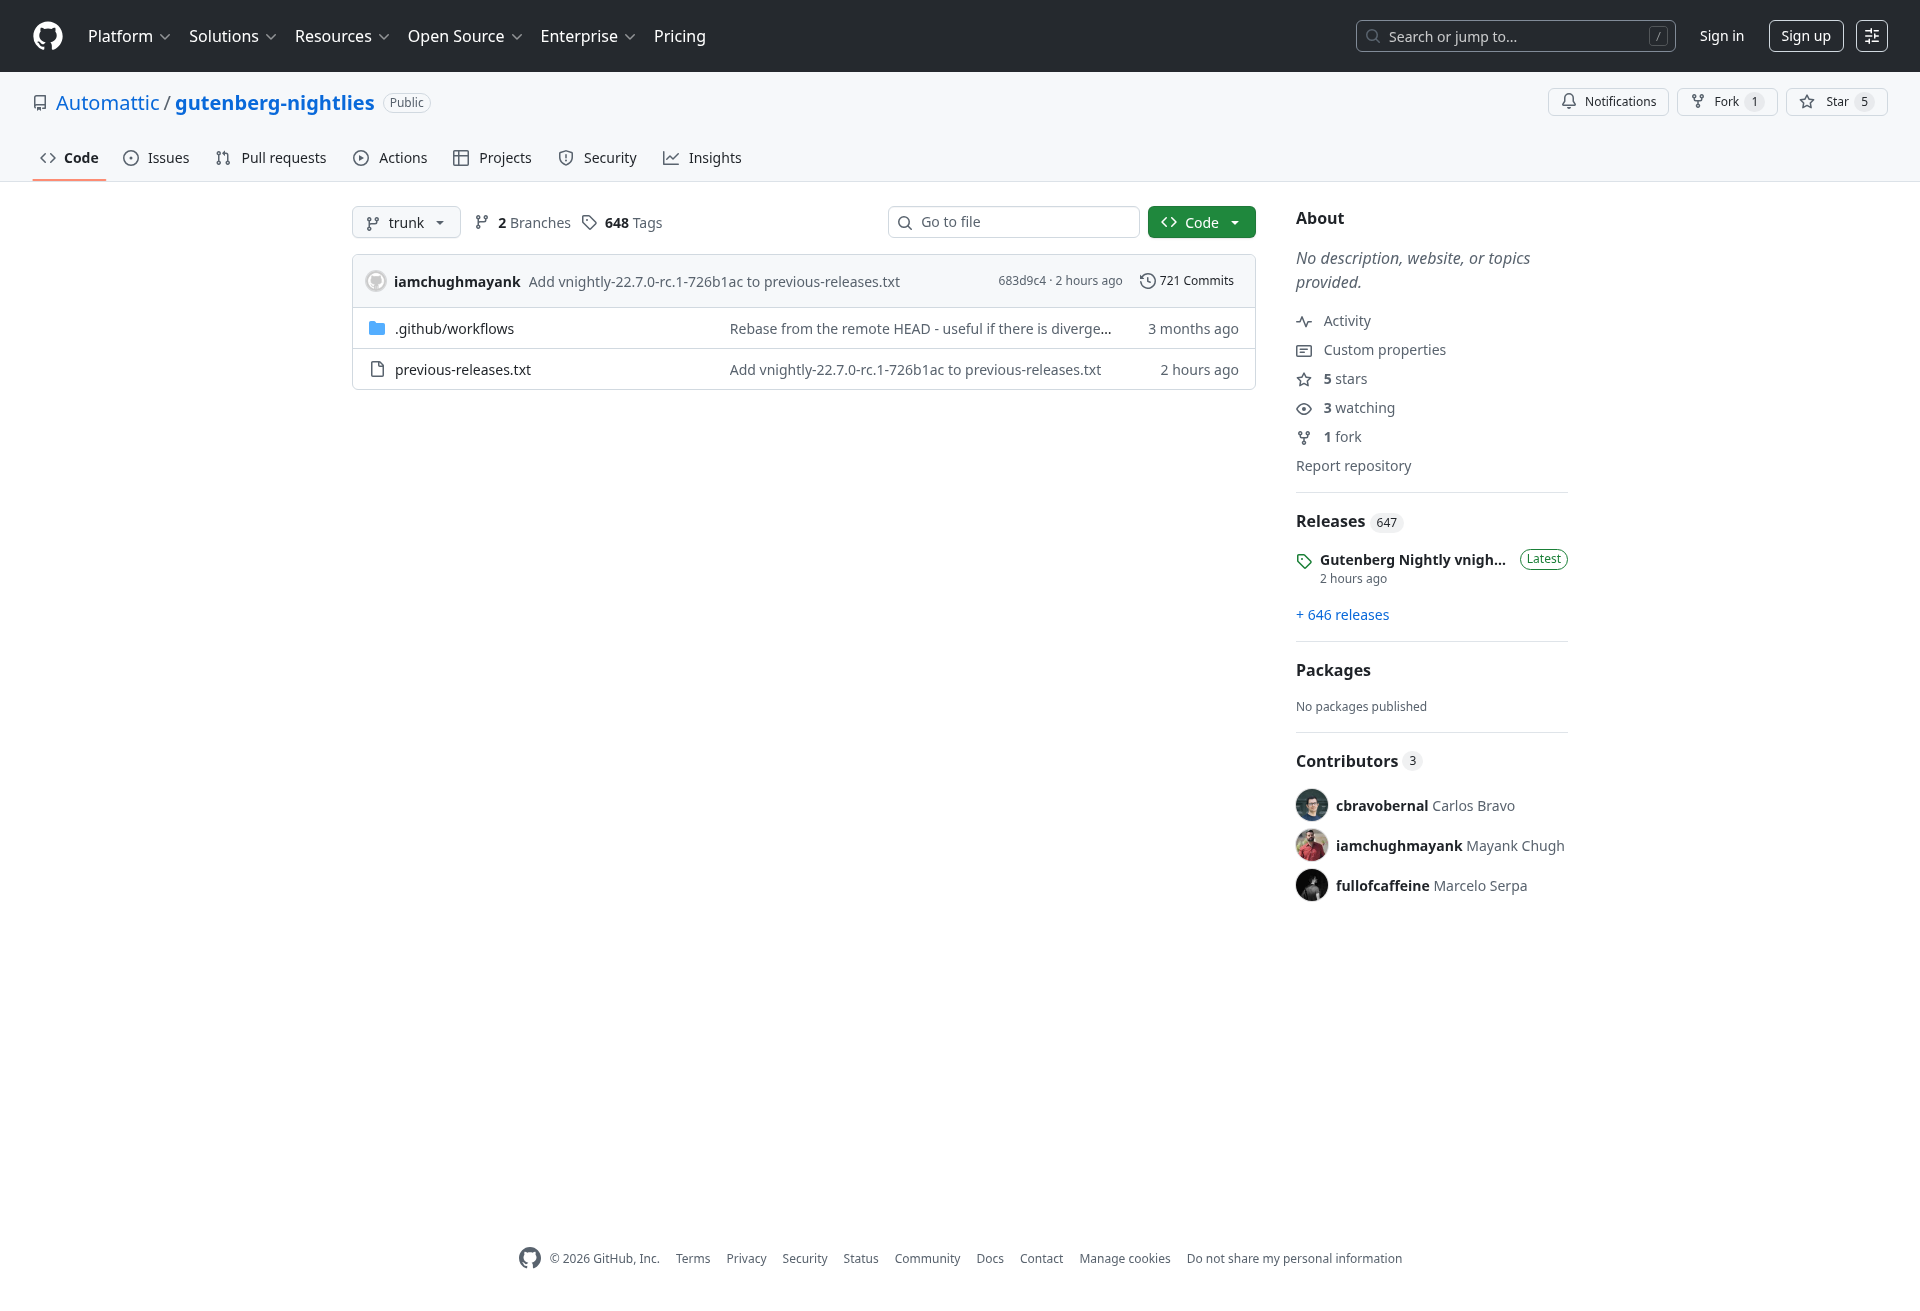Open the Terms footer link

pyautogui.click(x=693, y=1259)
